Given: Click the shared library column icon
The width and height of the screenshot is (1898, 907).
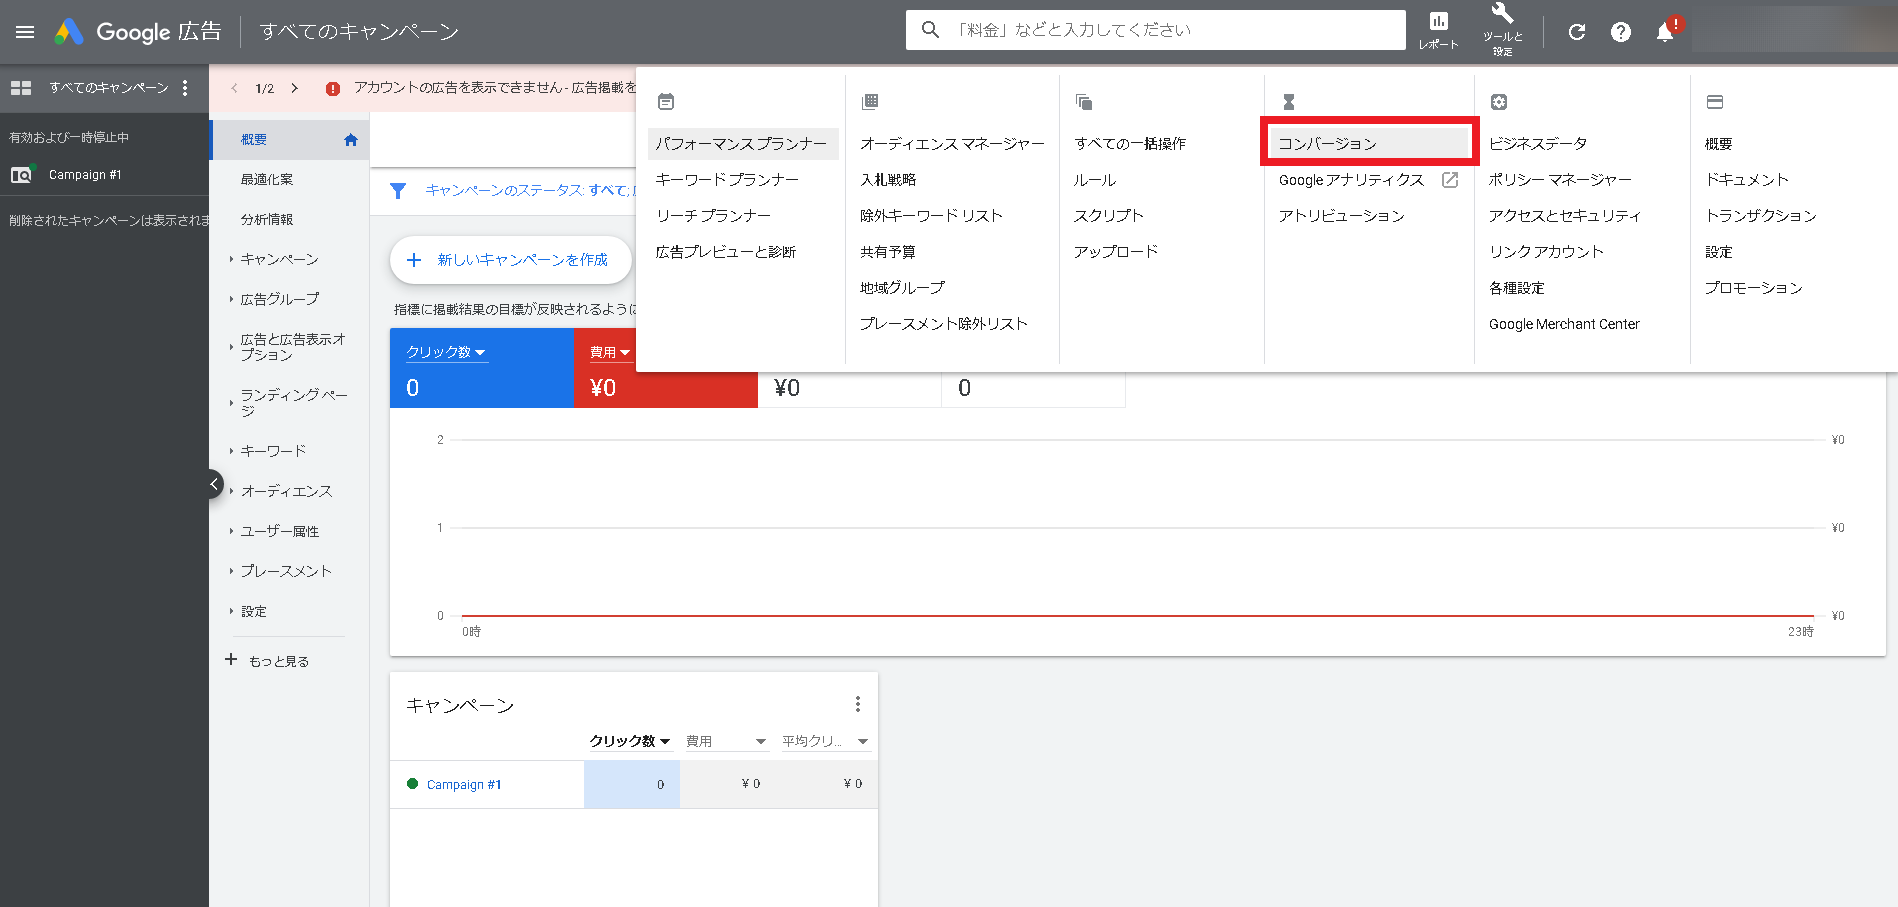Looking at the screenshot, I should click(x=870, y=102).
